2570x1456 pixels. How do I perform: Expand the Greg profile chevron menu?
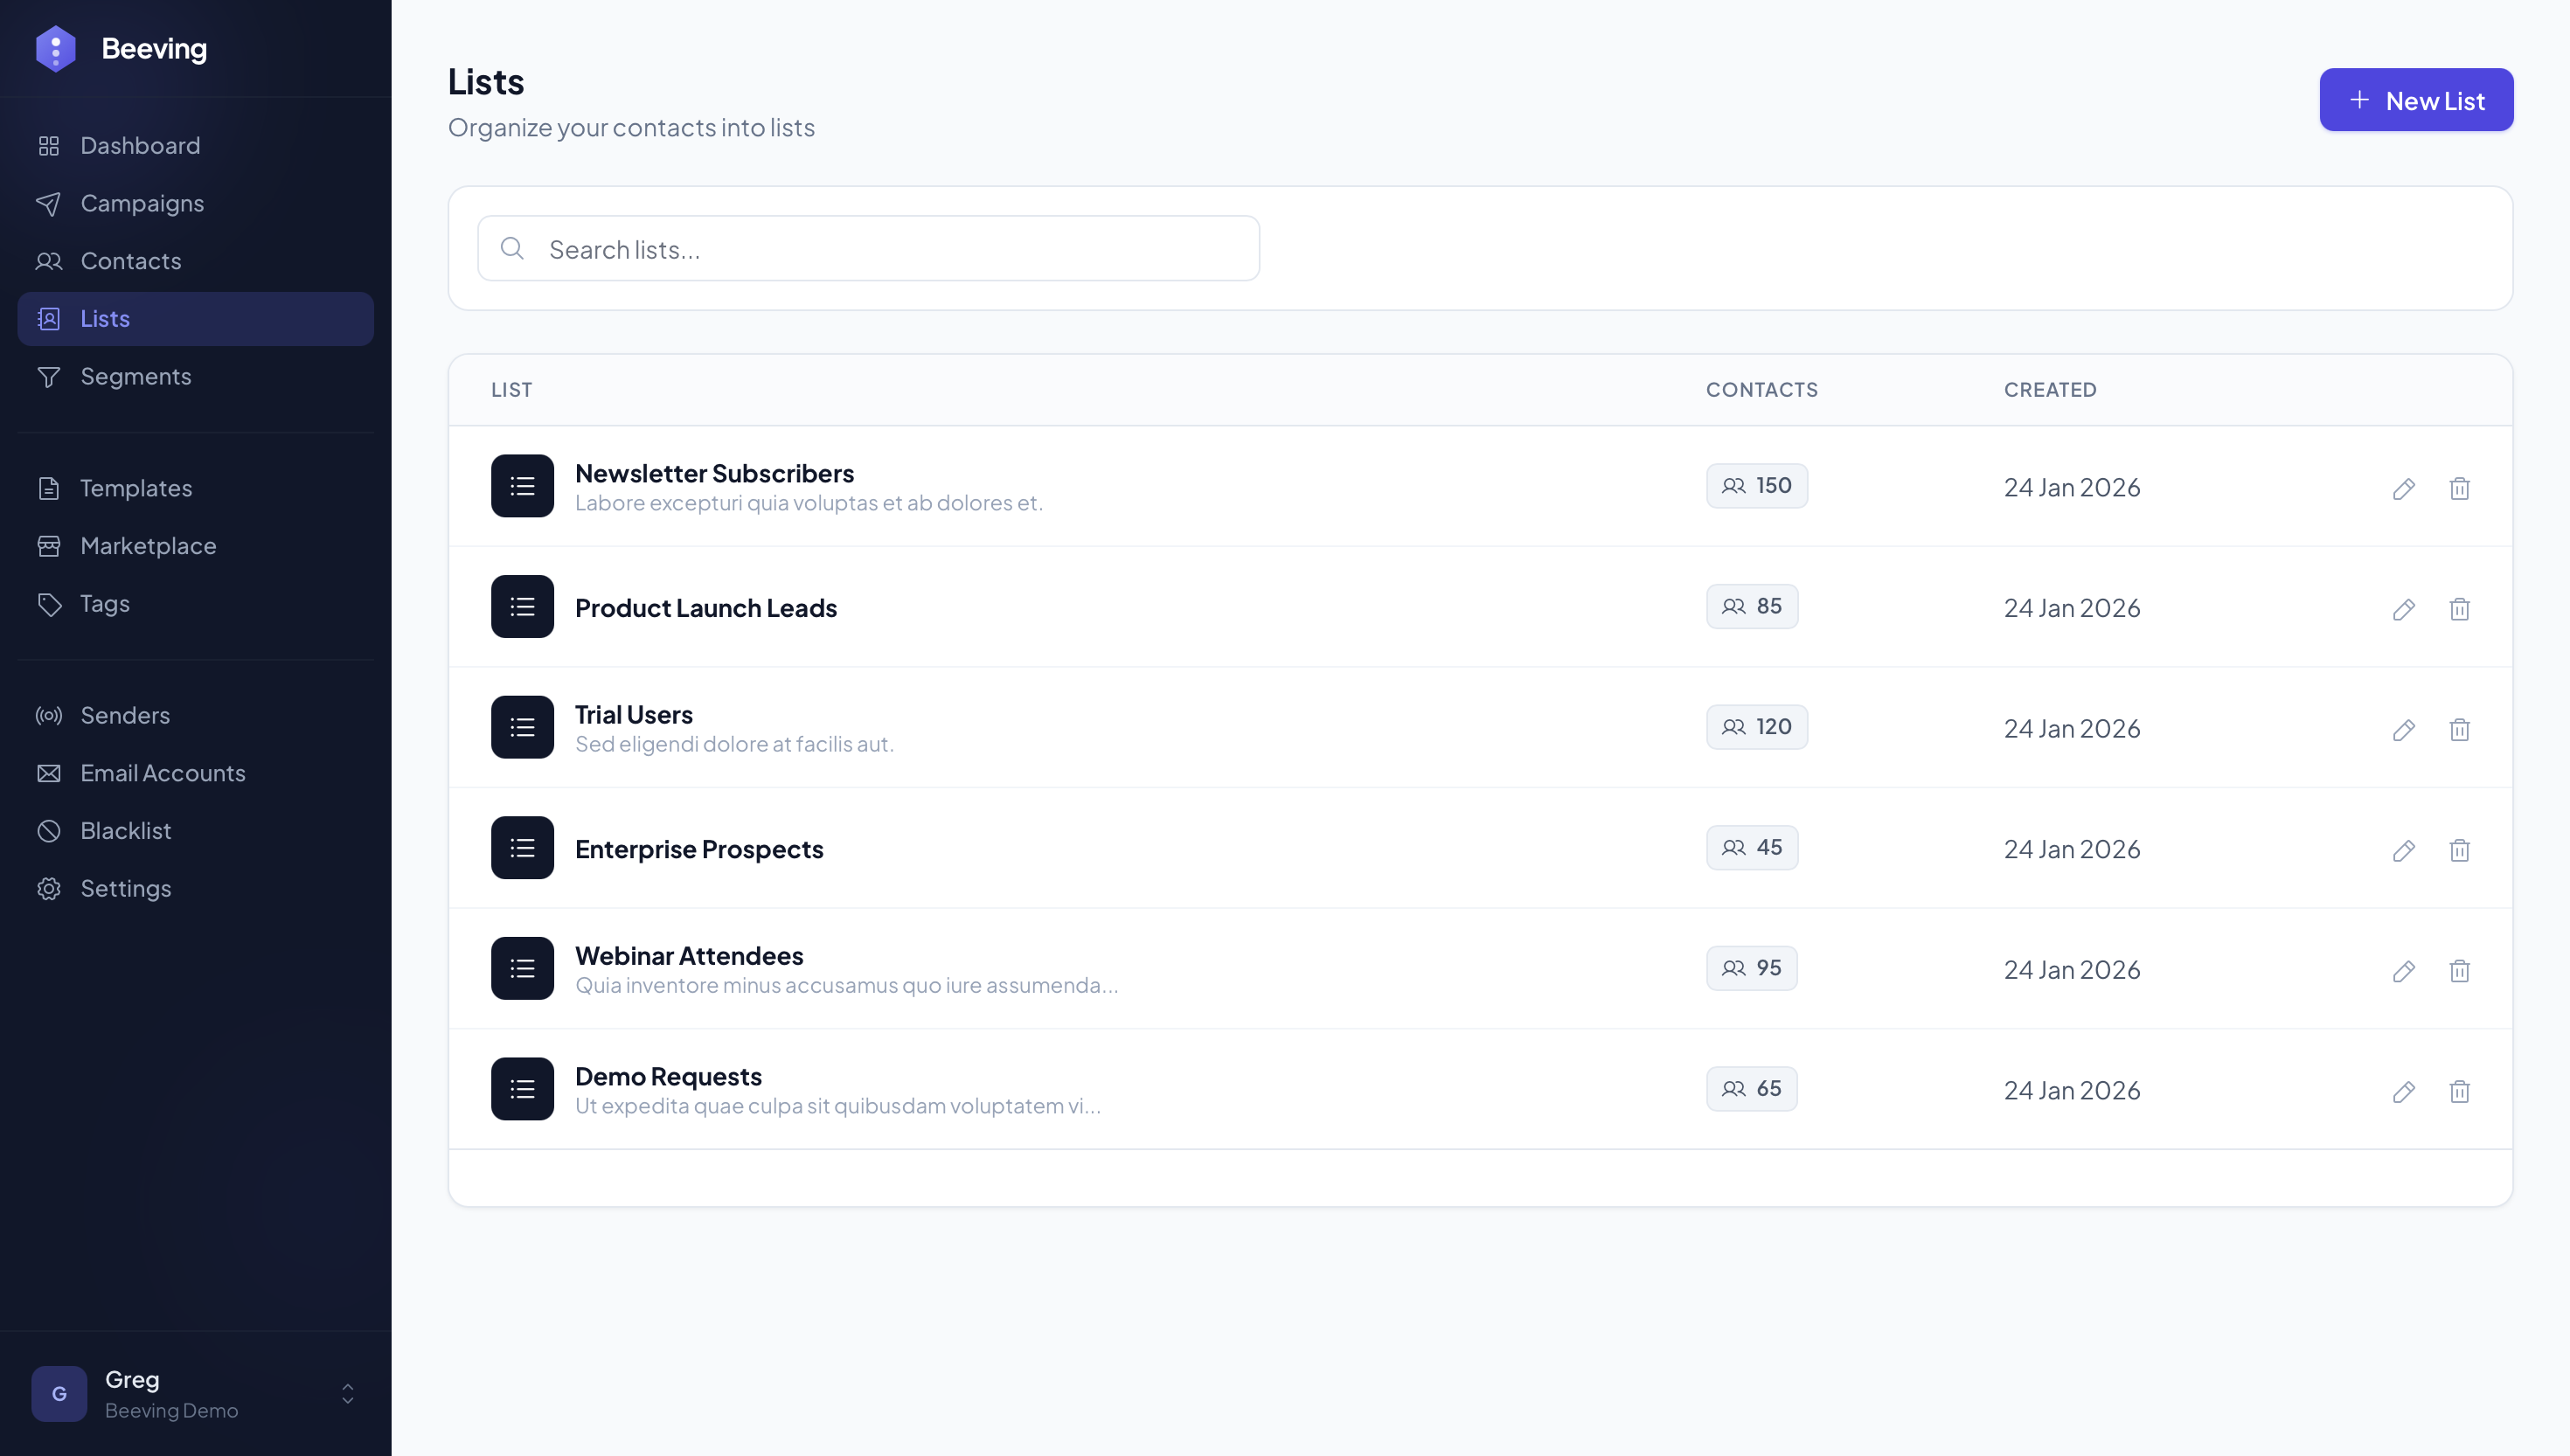point(347,1394)
